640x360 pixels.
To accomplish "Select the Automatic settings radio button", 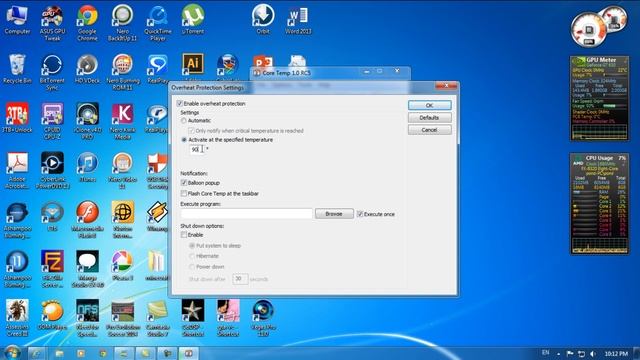I will tap(184, 120).
